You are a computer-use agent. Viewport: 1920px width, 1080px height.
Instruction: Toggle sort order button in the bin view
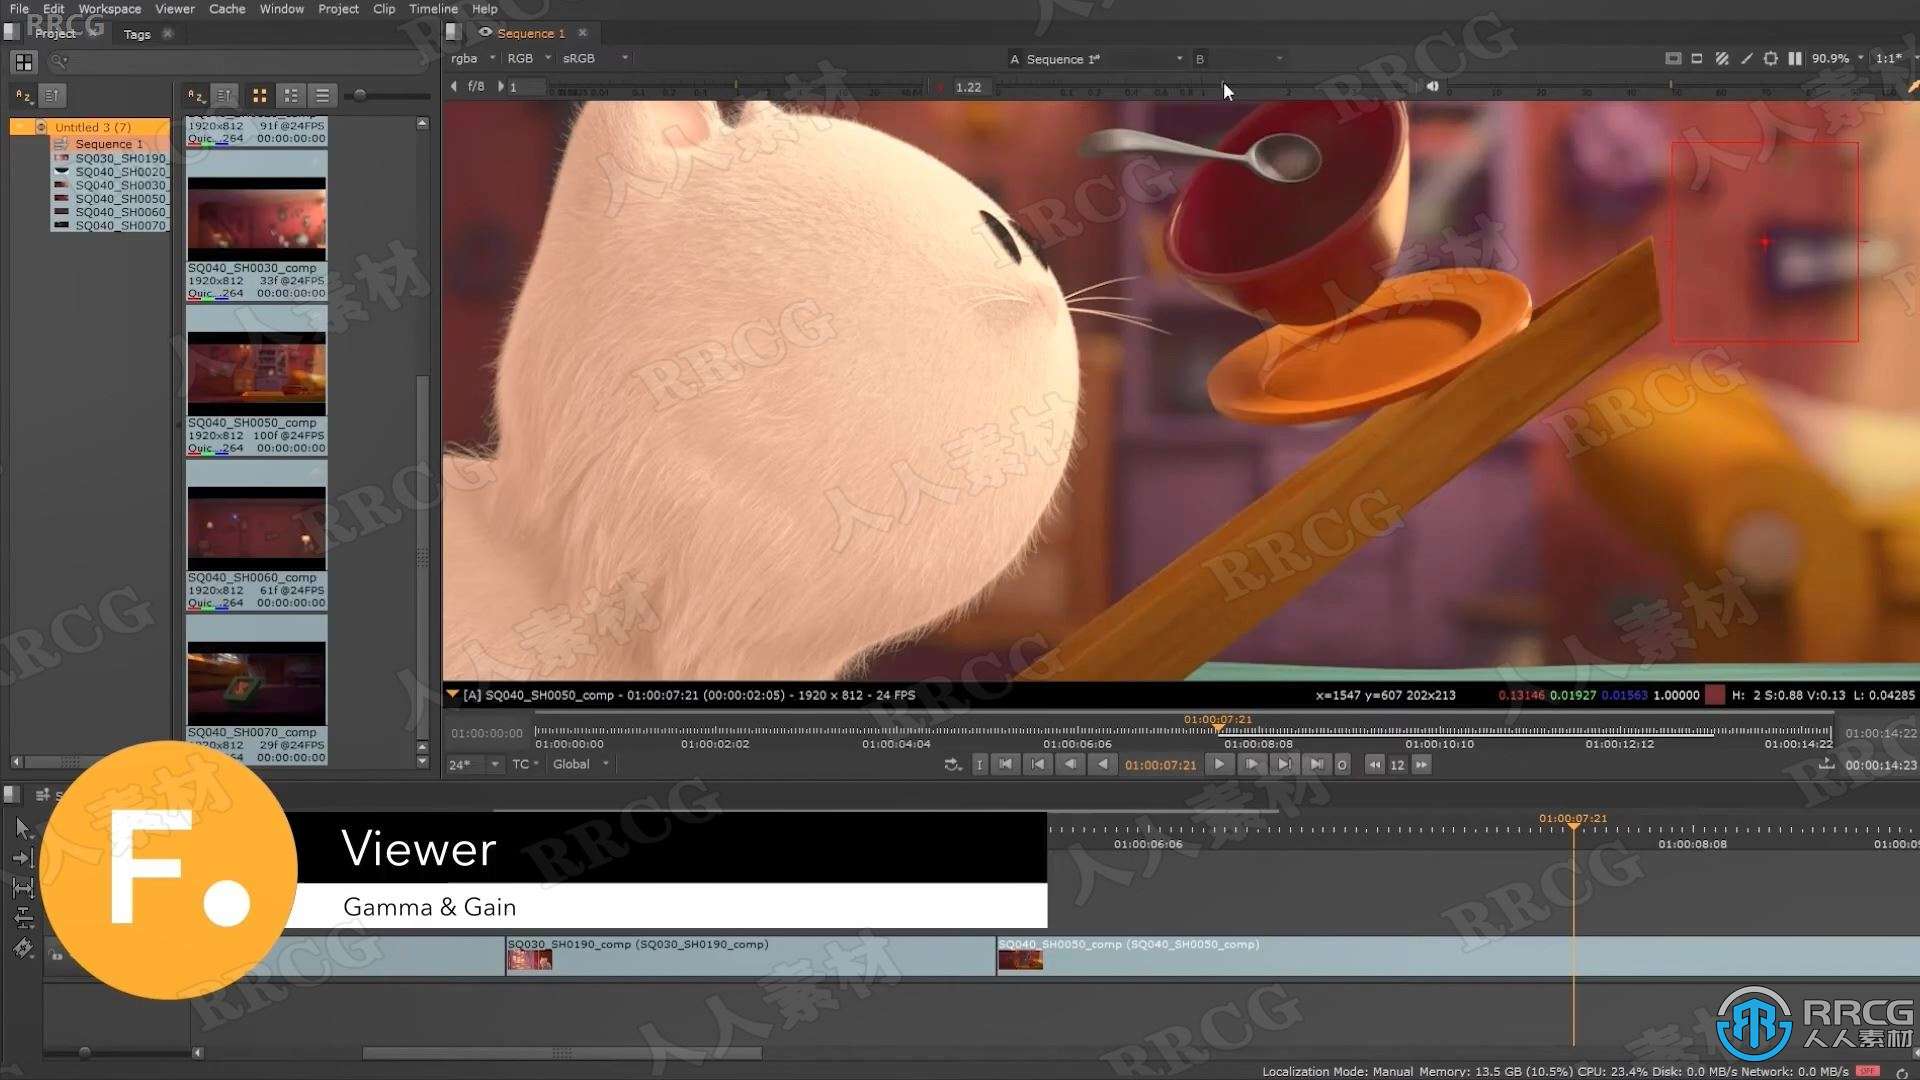(x=224, y=96)
